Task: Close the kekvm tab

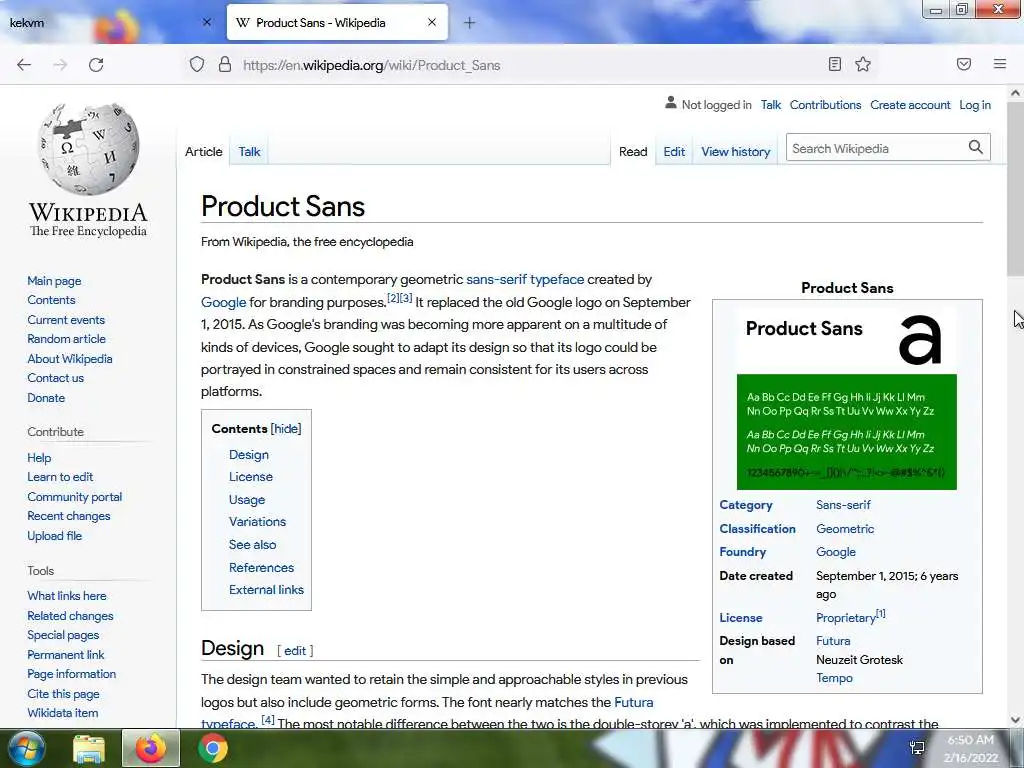Action: click(207, 22)
